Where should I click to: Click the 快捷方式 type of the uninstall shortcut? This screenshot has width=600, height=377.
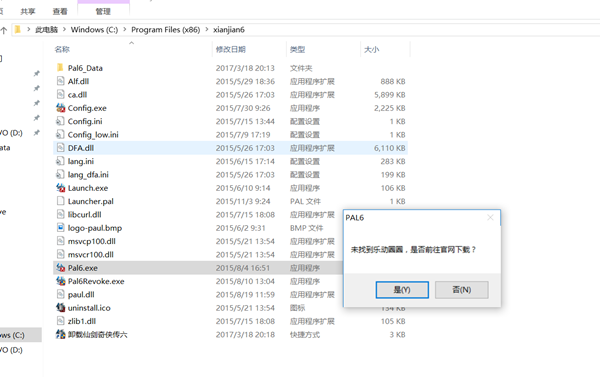[x=305, y=335]
